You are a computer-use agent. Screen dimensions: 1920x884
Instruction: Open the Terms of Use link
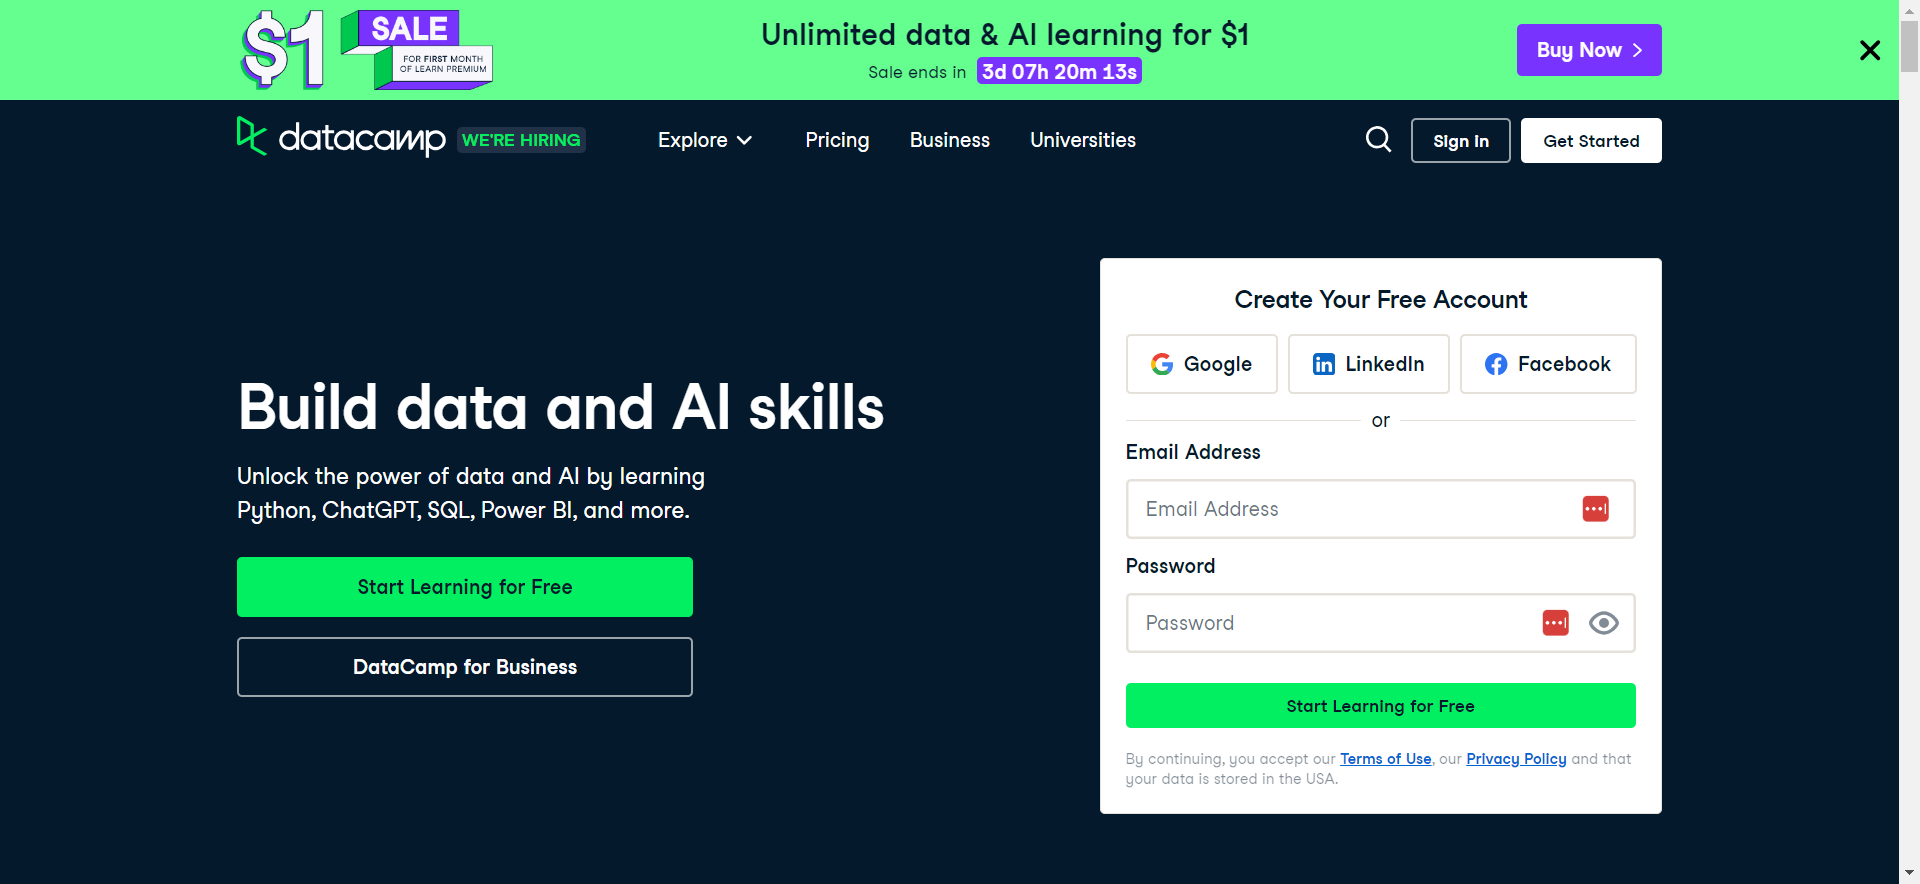click(x=1385, y=759)
